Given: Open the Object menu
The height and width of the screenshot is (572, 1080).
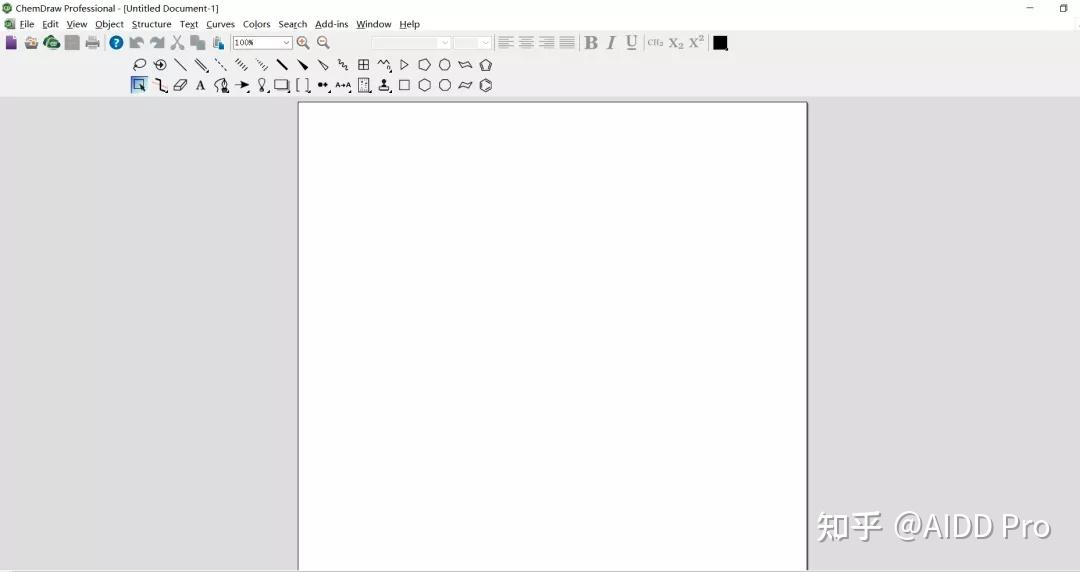Looking at the screenshot, I should (110, 24).
